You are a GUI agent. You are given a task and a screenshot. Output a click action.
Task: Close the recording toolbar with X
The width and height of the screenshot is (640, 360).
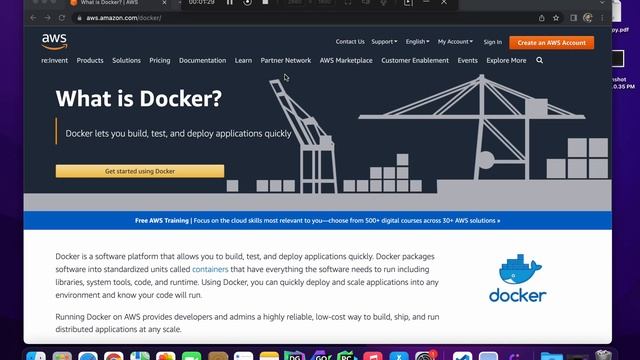click(444, 2)
